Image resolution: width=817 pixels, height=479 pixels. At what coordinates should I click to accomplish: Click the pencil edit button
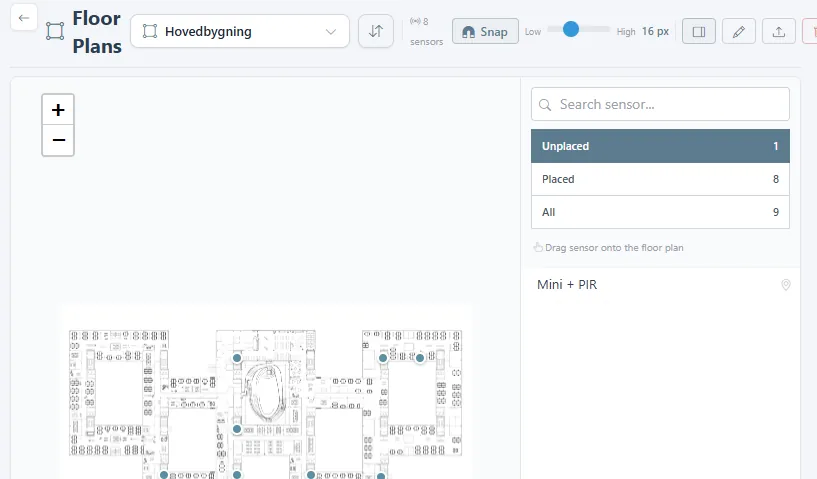point(738,32)
